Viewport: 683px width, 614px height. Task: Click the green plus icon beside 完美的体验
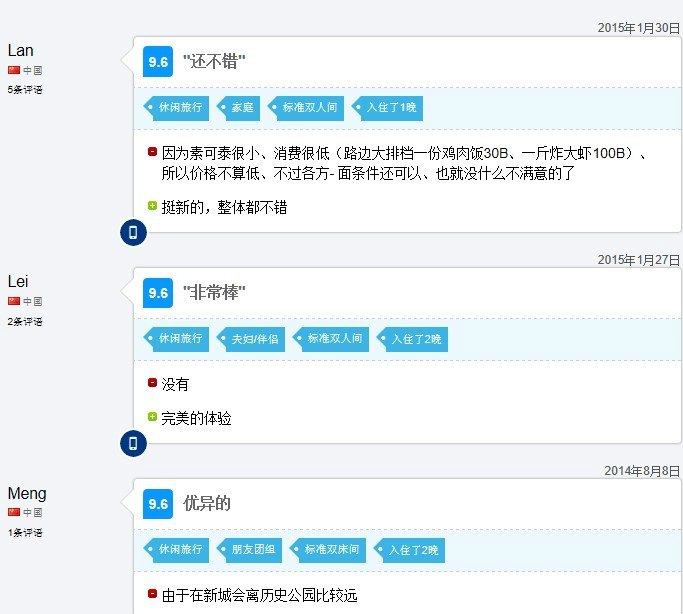(x=152, y=417)
